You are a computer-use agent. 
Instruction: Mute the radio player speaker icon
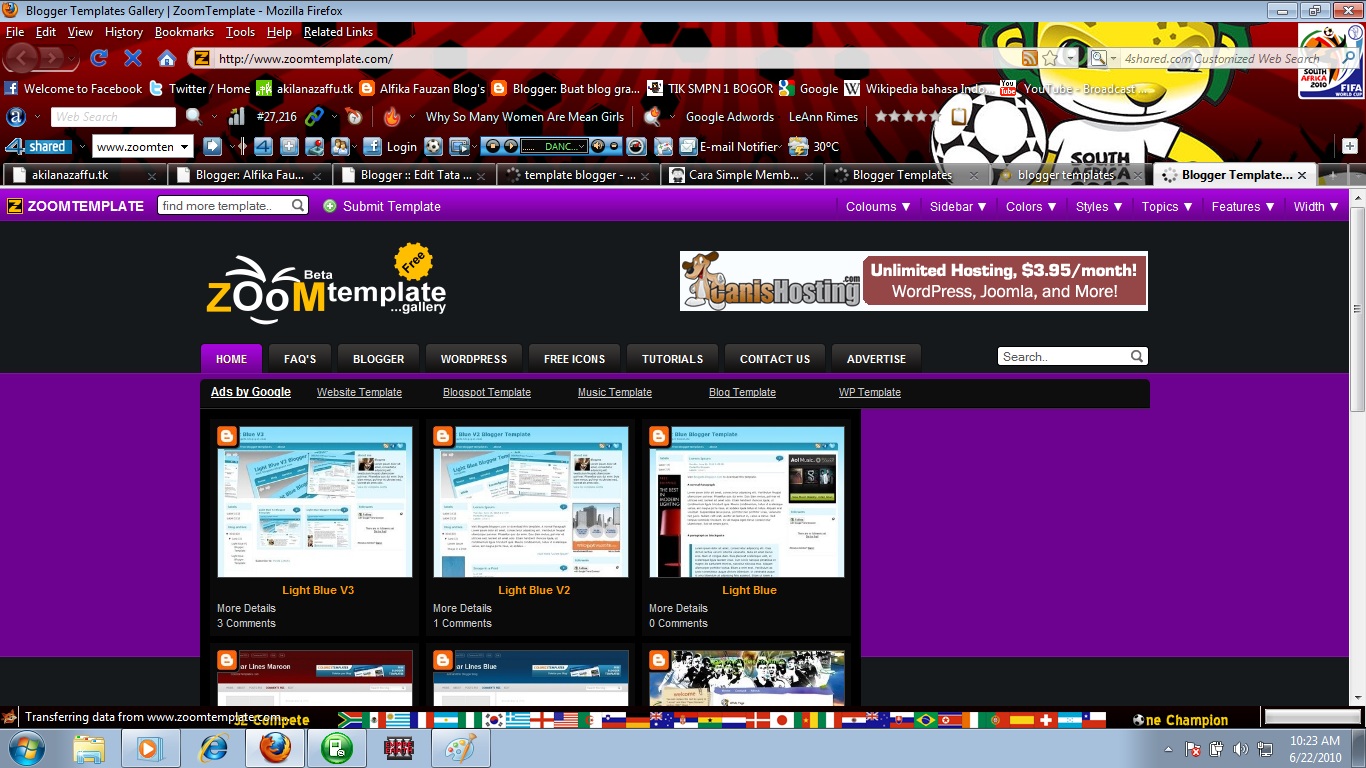click(597, 147)
